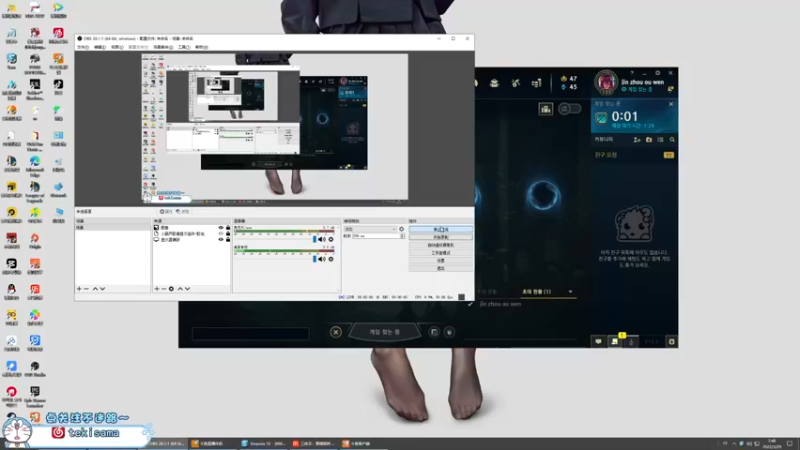Image resolution: width=800 pixels, height=450 pixels.
Task: Open League Loot crafting icon
Action: coord(515,83)
